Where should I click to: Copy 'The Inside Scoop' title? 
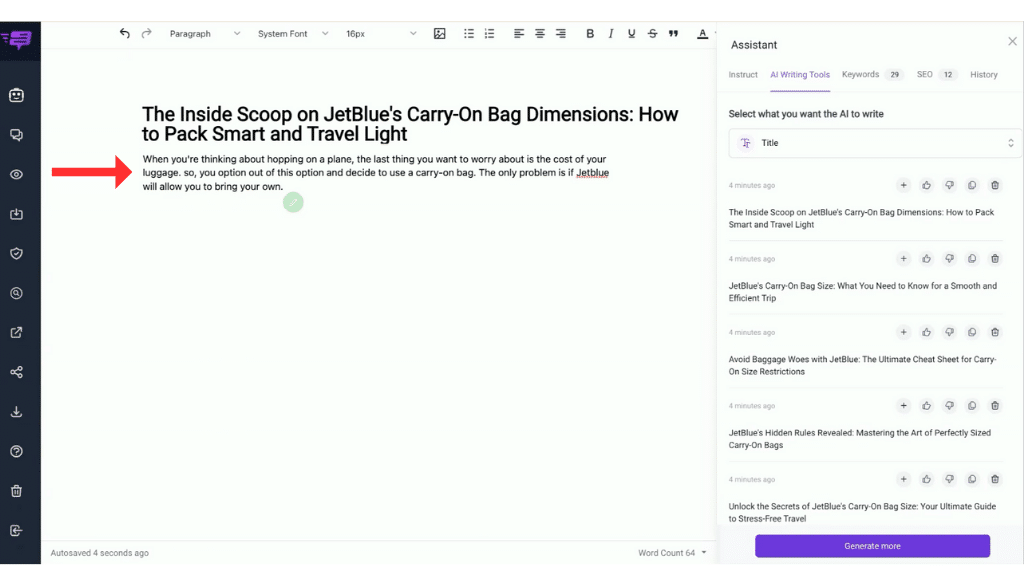pos(972,185)
